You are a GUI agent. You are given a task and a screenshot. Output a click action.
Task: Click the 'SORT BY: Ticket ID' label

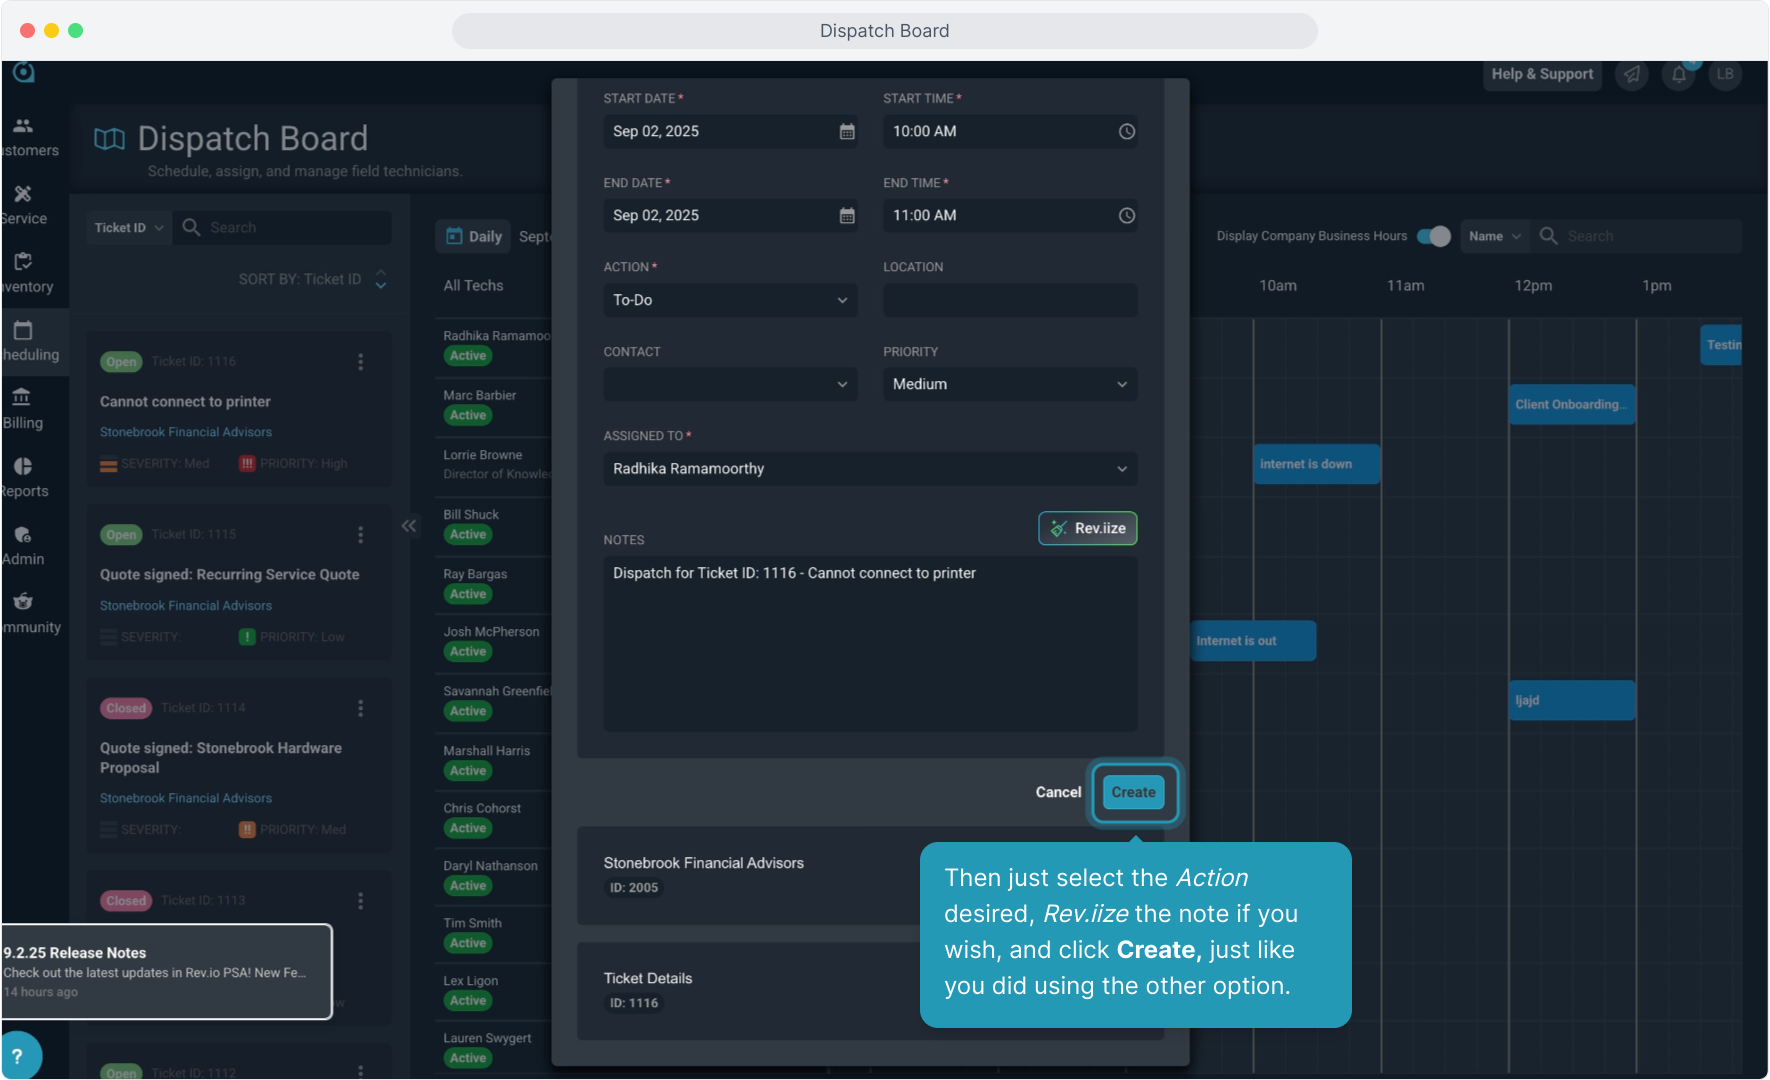pyautogui.click(x=300, y=280)
